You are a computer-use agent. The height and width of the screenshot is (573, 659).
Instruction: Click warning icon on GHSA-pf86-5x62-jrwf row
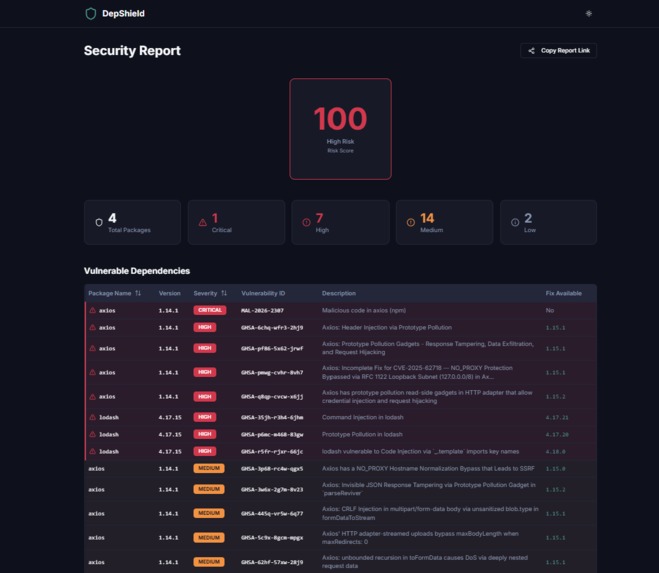[92, 348]
